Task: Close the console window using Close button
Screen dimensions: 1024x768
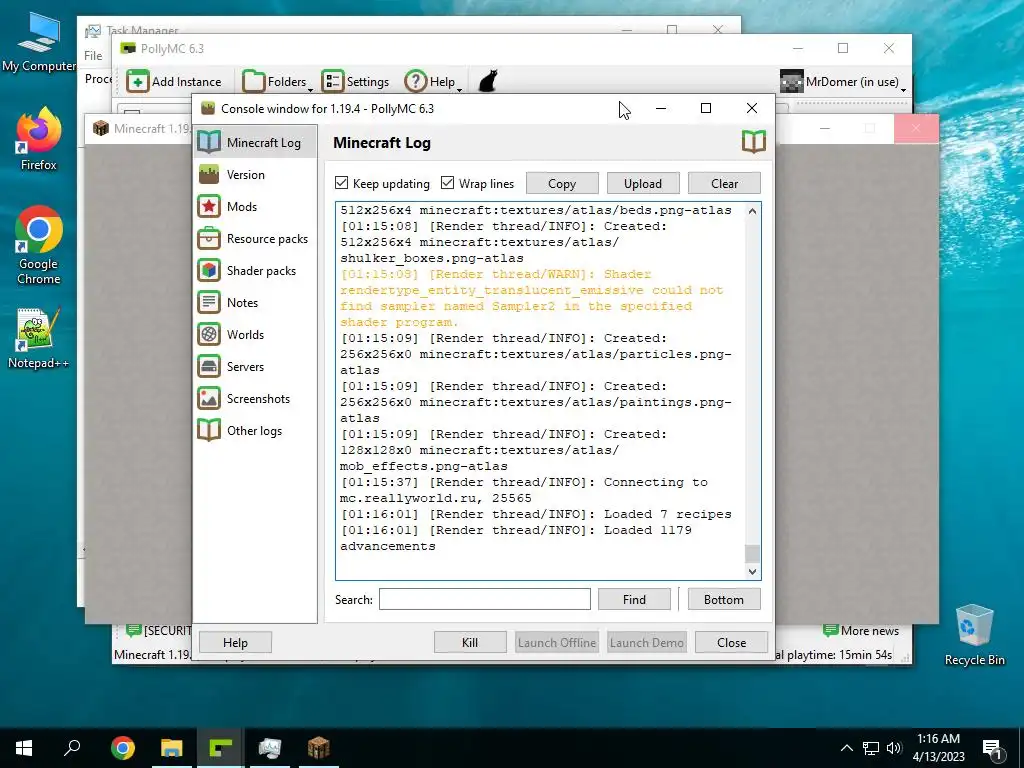Action: [731, 643]
